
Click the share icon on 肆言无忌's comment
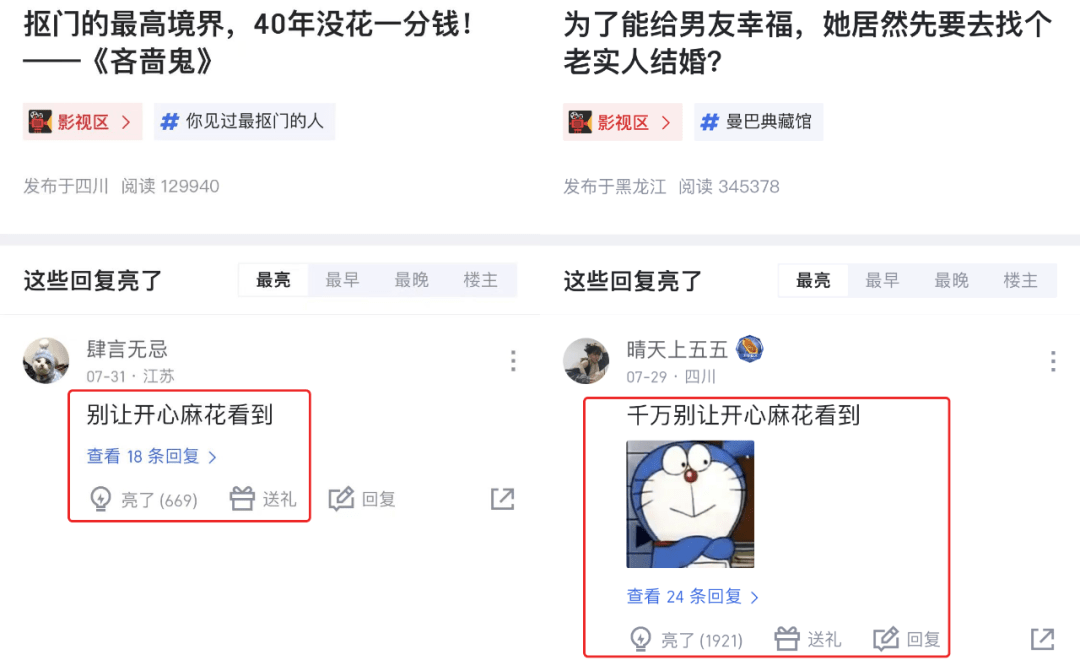503,499
